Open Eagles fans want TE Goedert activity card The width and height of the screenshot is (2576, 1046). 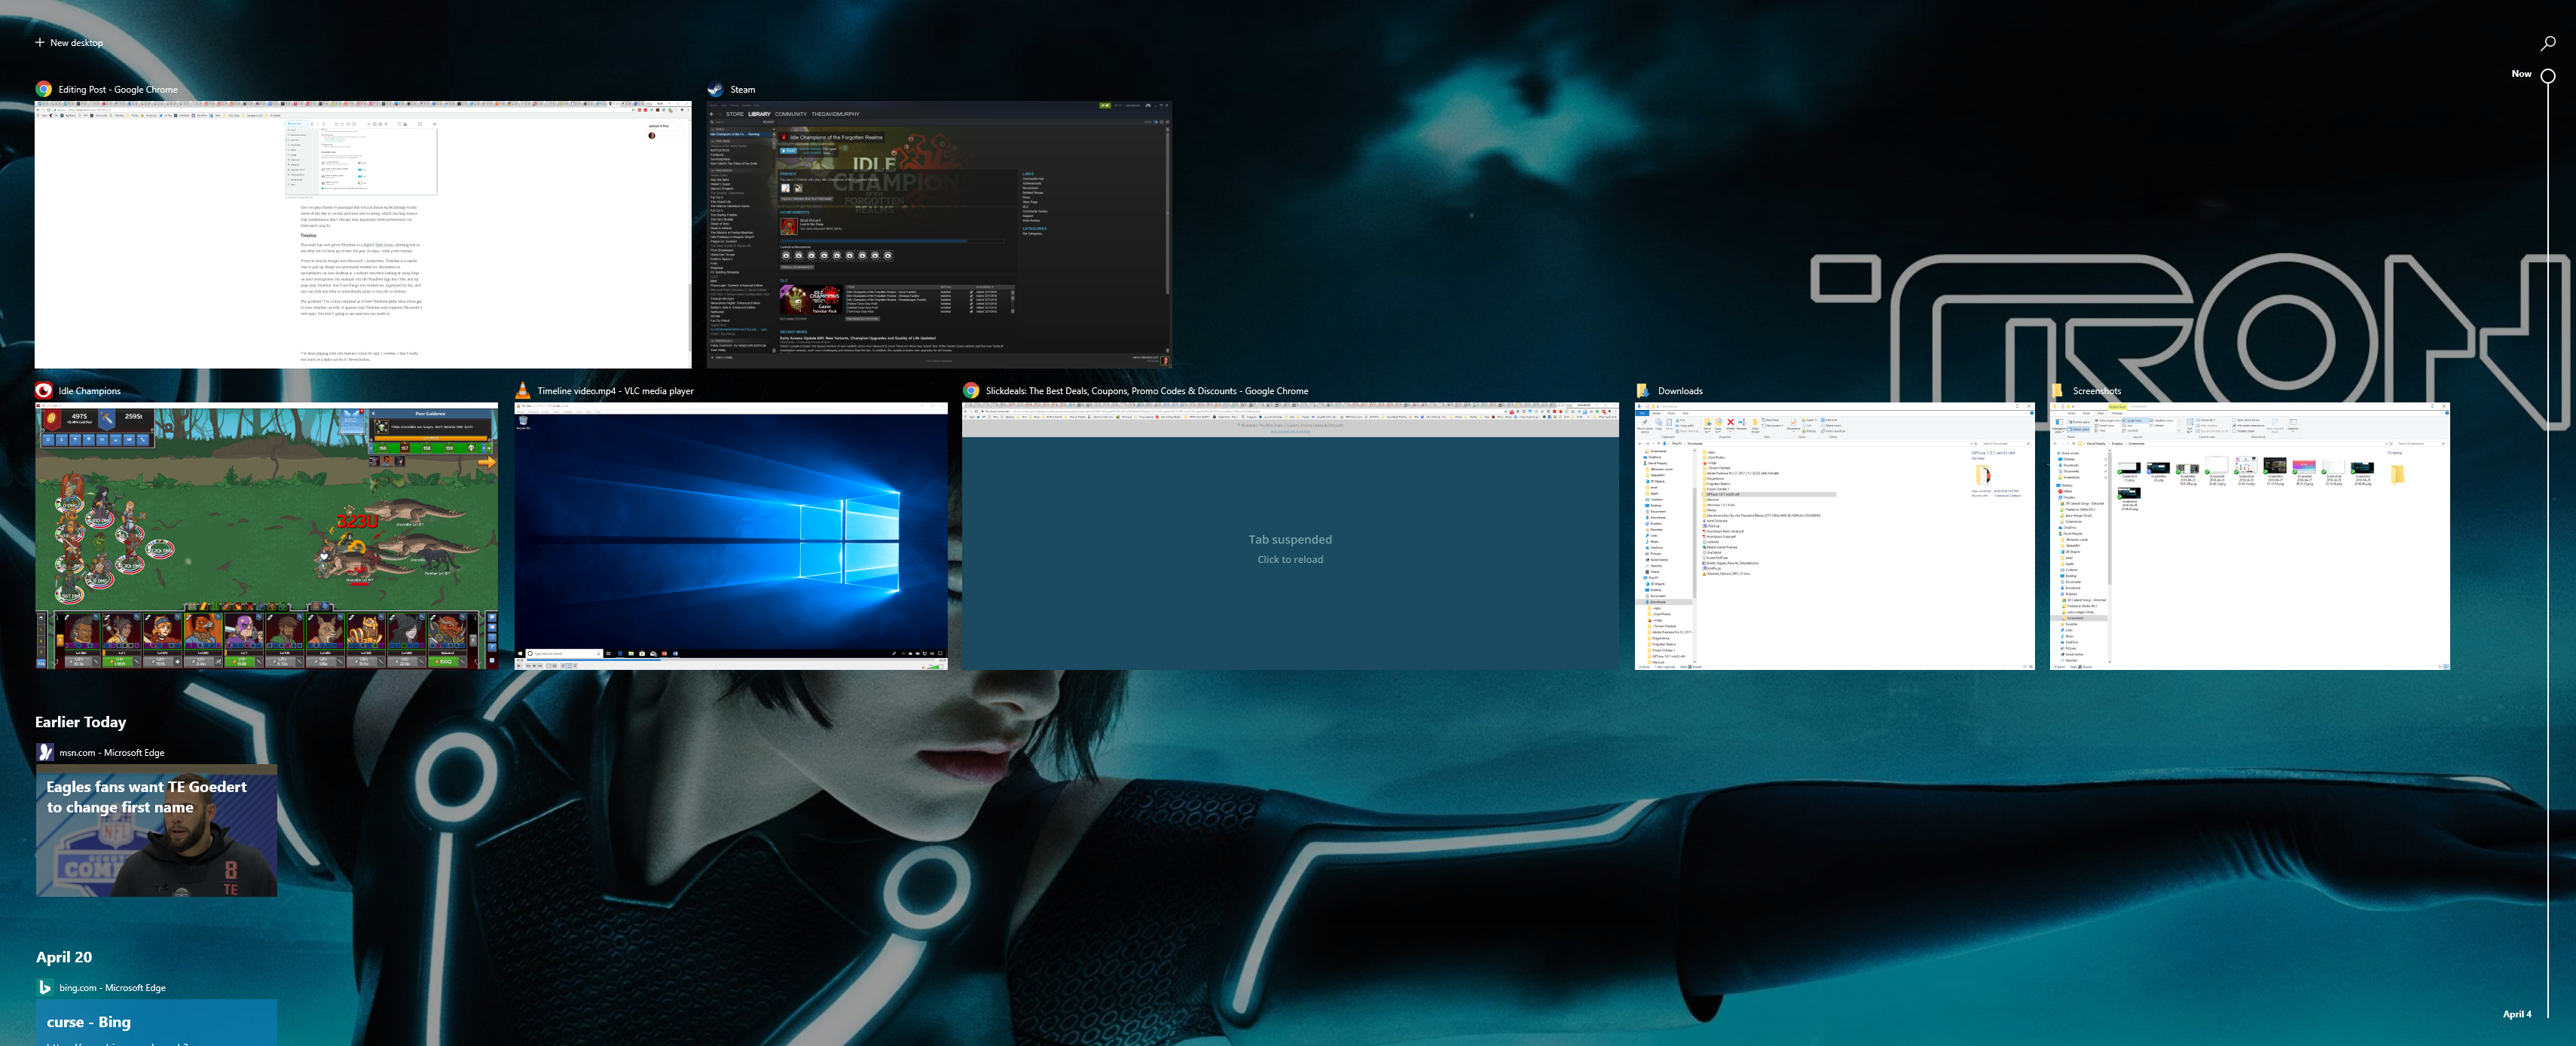pos(157,831)
